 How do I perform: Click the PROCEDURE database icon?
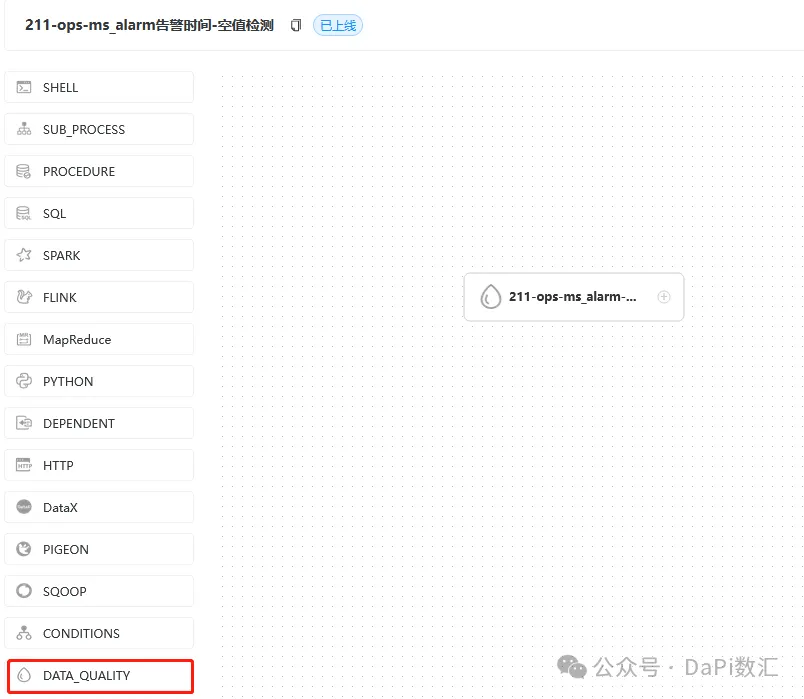coord(24,171)
